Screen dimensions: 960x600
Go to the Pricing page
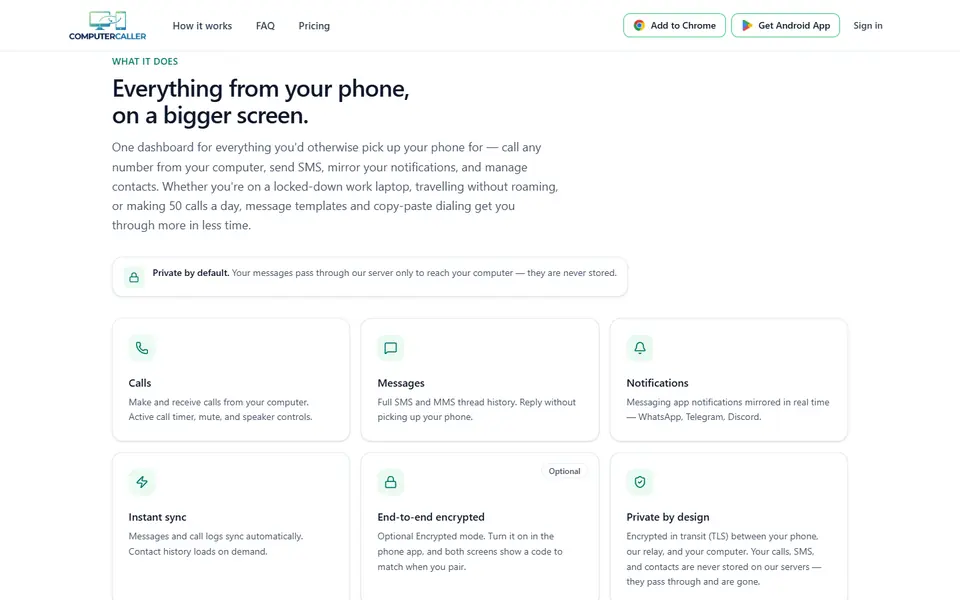tap(314, 26)
